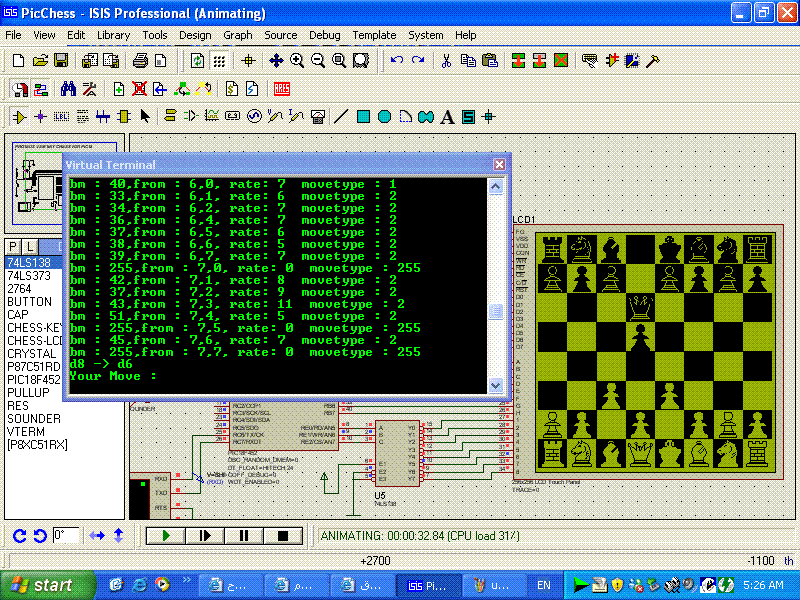The width and height of the screenshot is (800, 600).
Task: Click the P pick devices button
Action: coord(13,247)
